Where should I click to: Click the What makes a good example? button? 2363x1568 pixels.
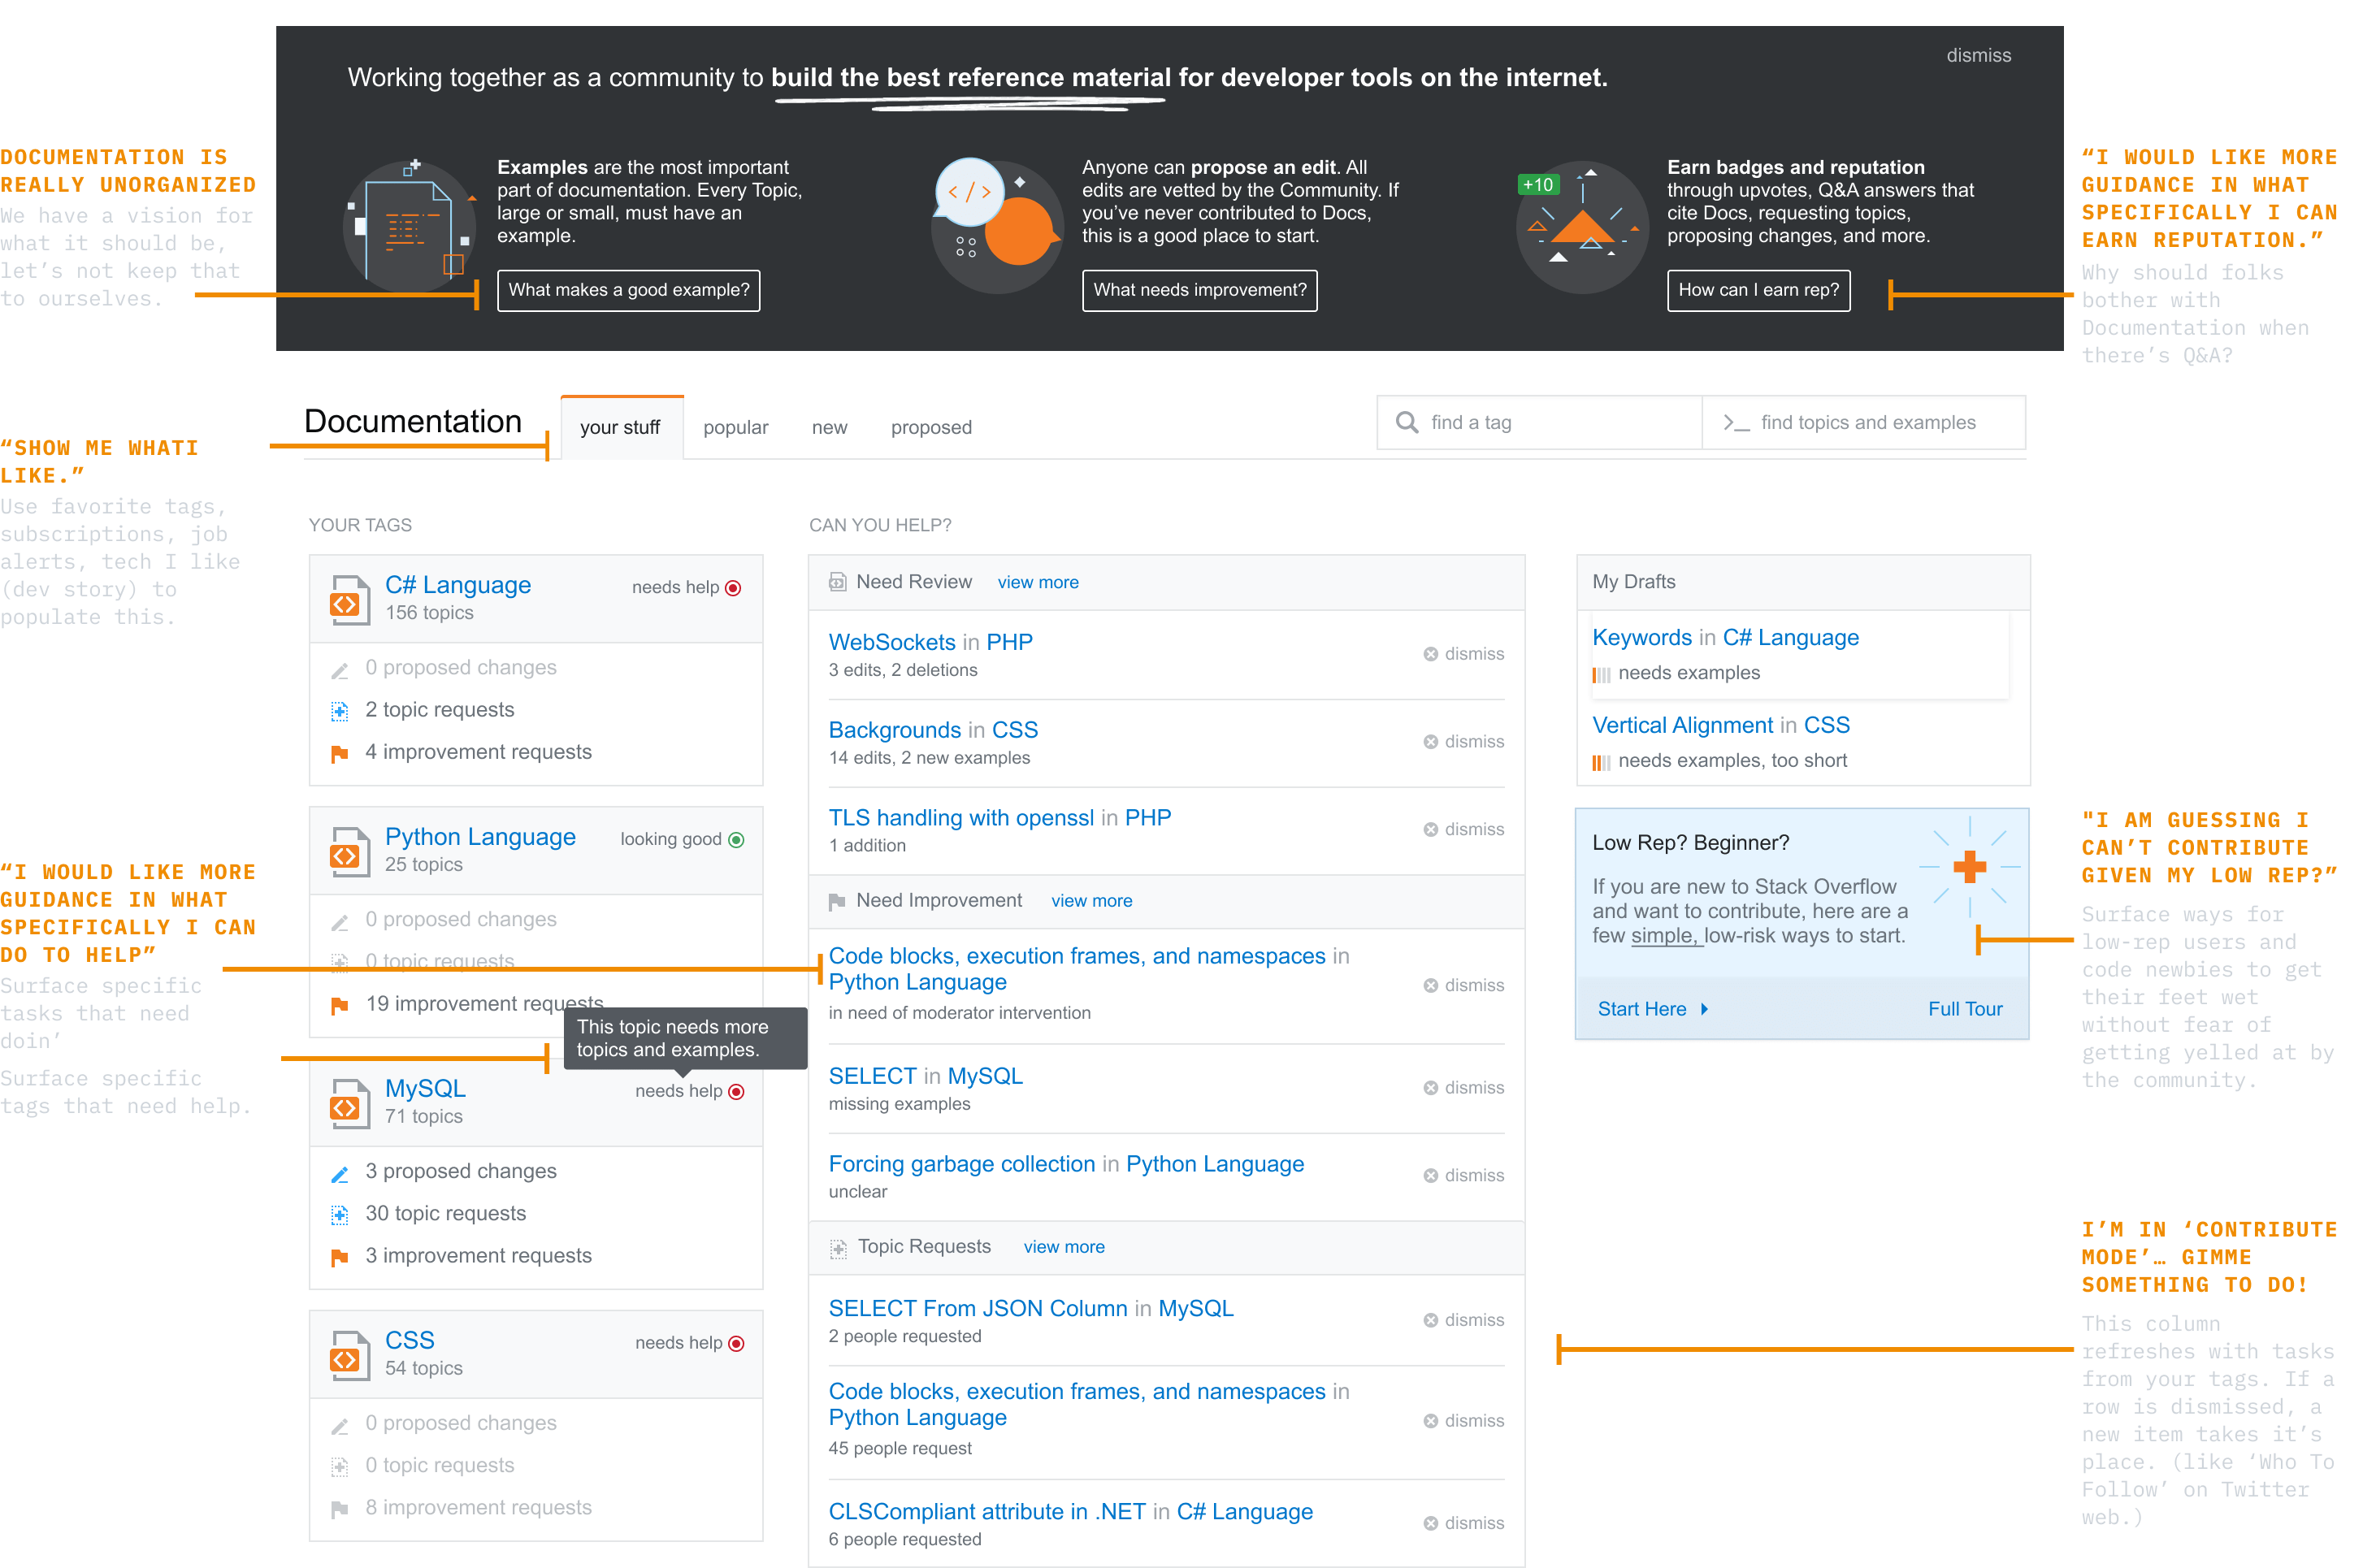[x=628, y=290]
